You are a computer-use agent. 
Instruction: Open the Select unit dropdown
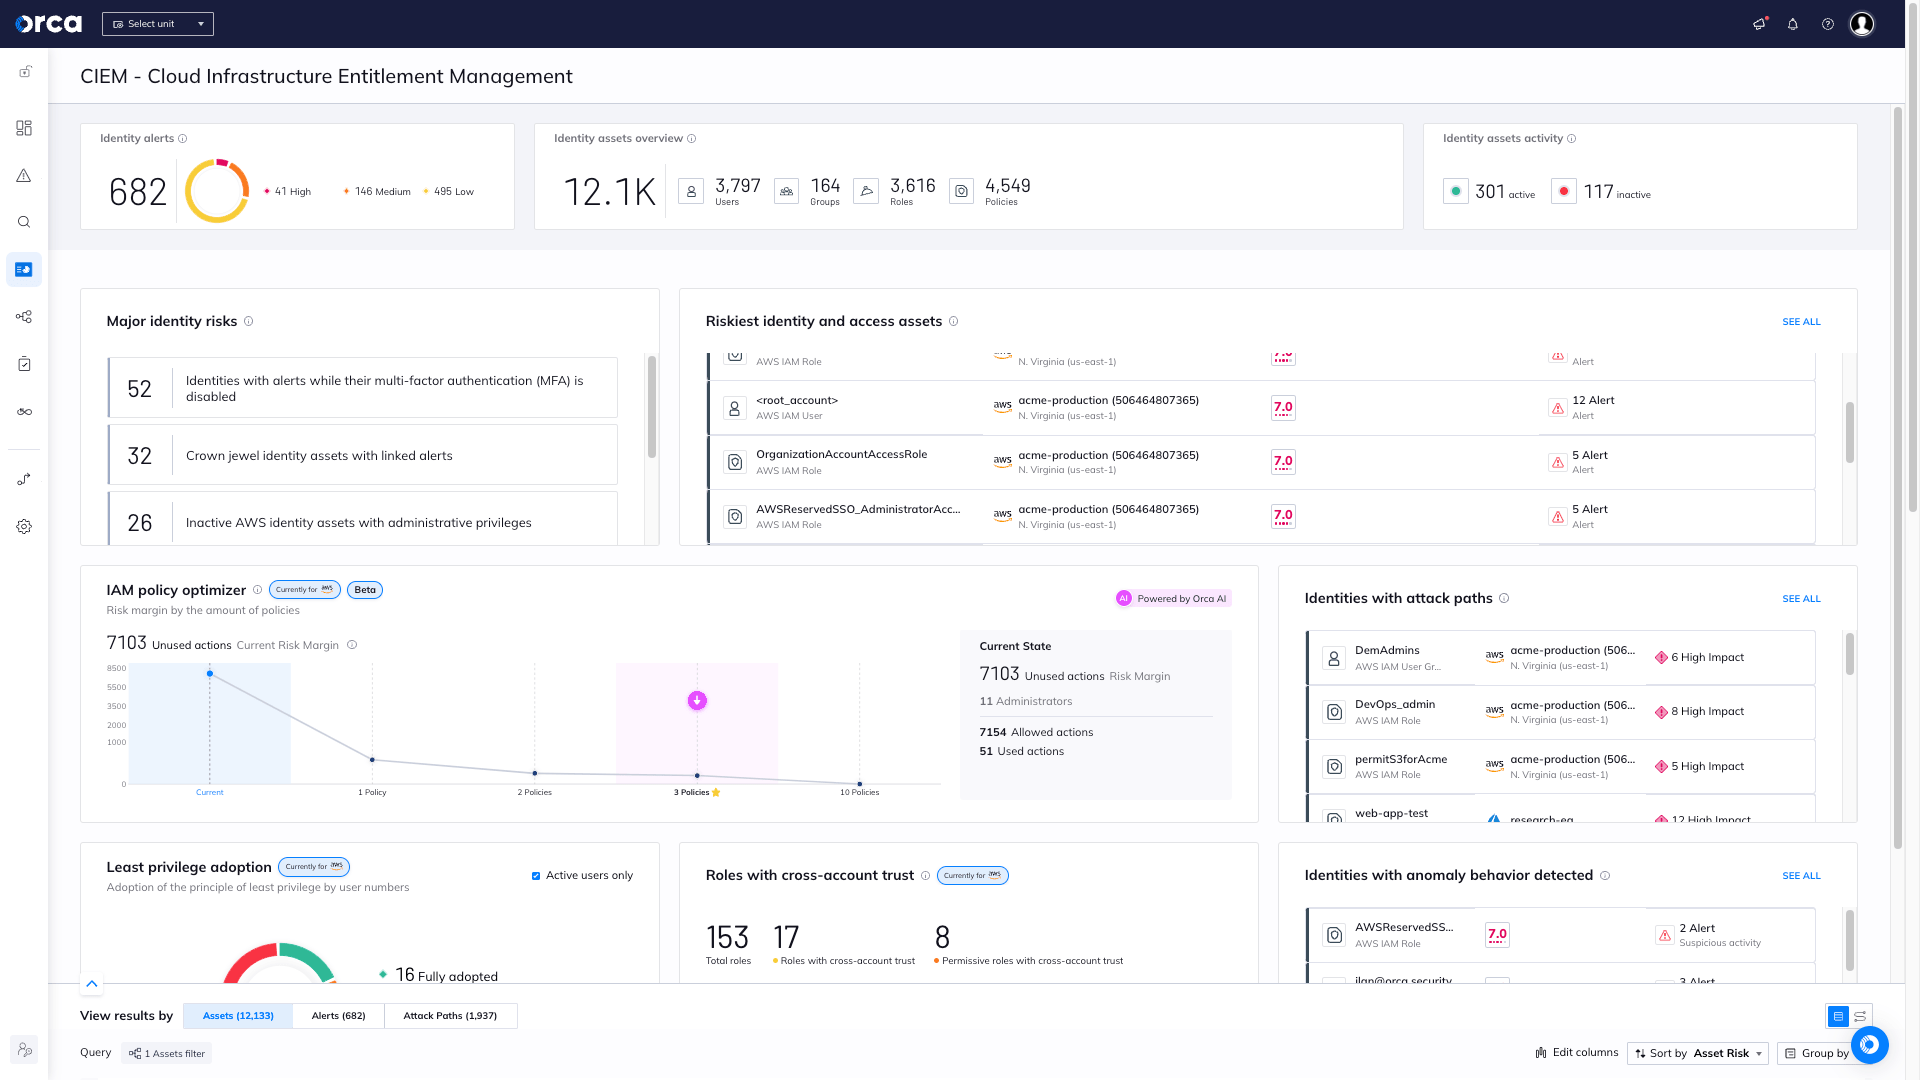tap(157, 23)
